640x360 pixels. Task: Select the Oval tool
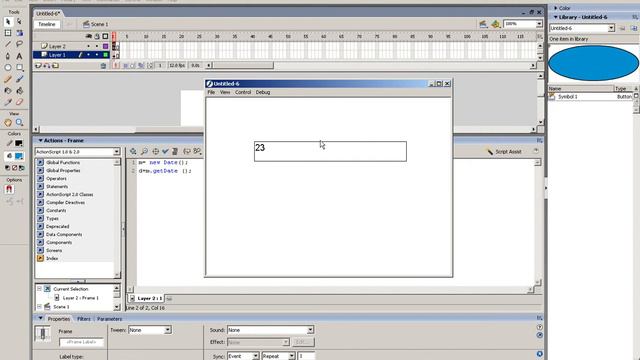point(8,67)
